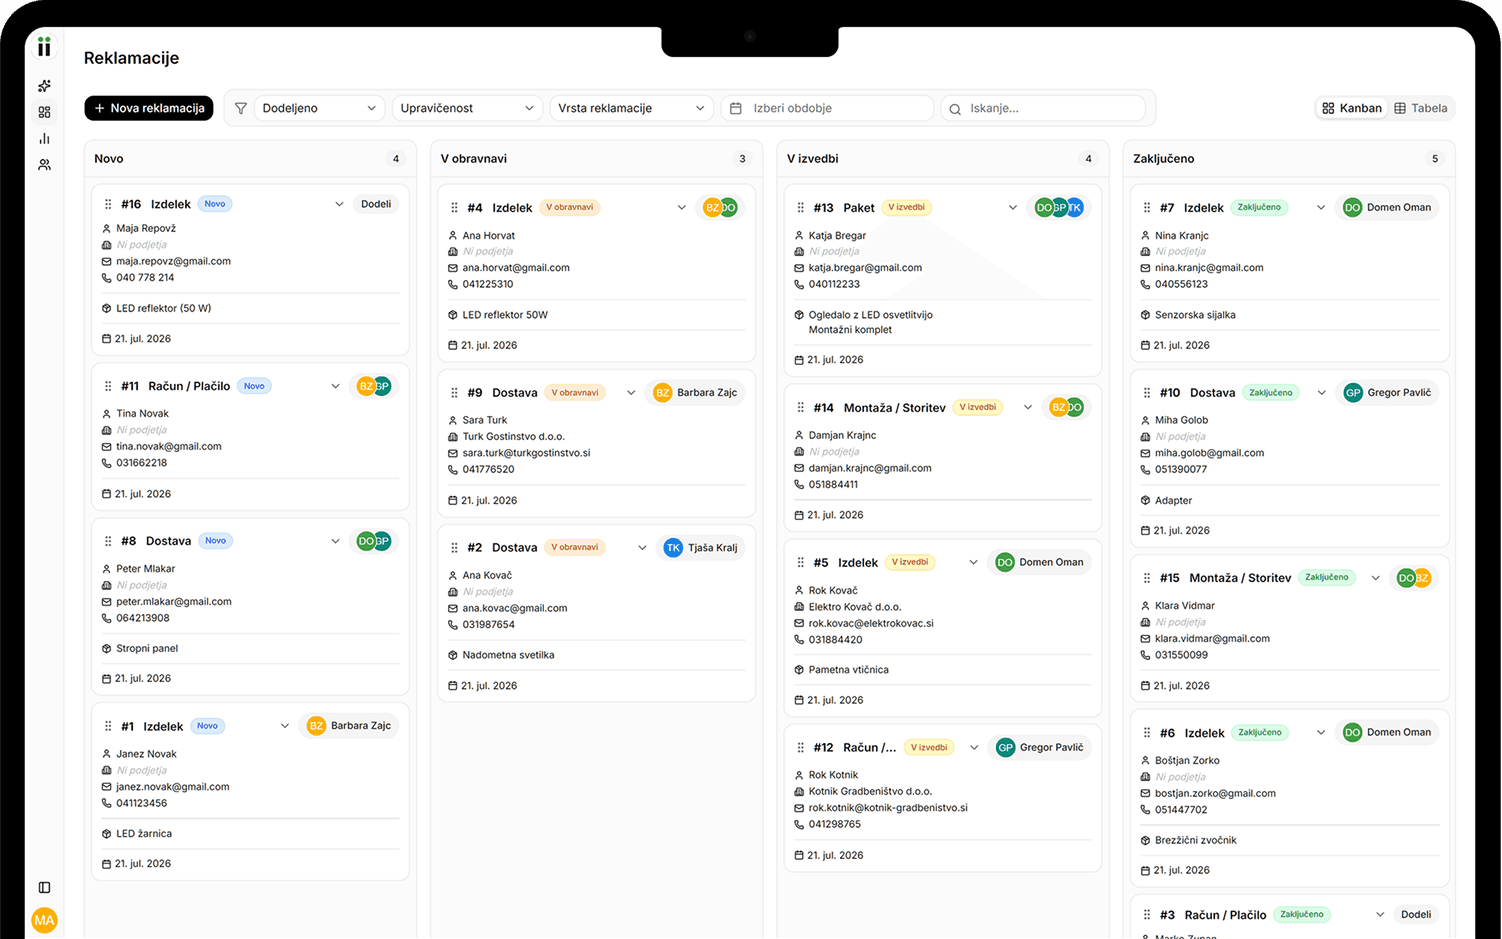Toggle the sidebar panel icon
The width and height of the screenshot is (1502, 939).
tap(44, 887)
